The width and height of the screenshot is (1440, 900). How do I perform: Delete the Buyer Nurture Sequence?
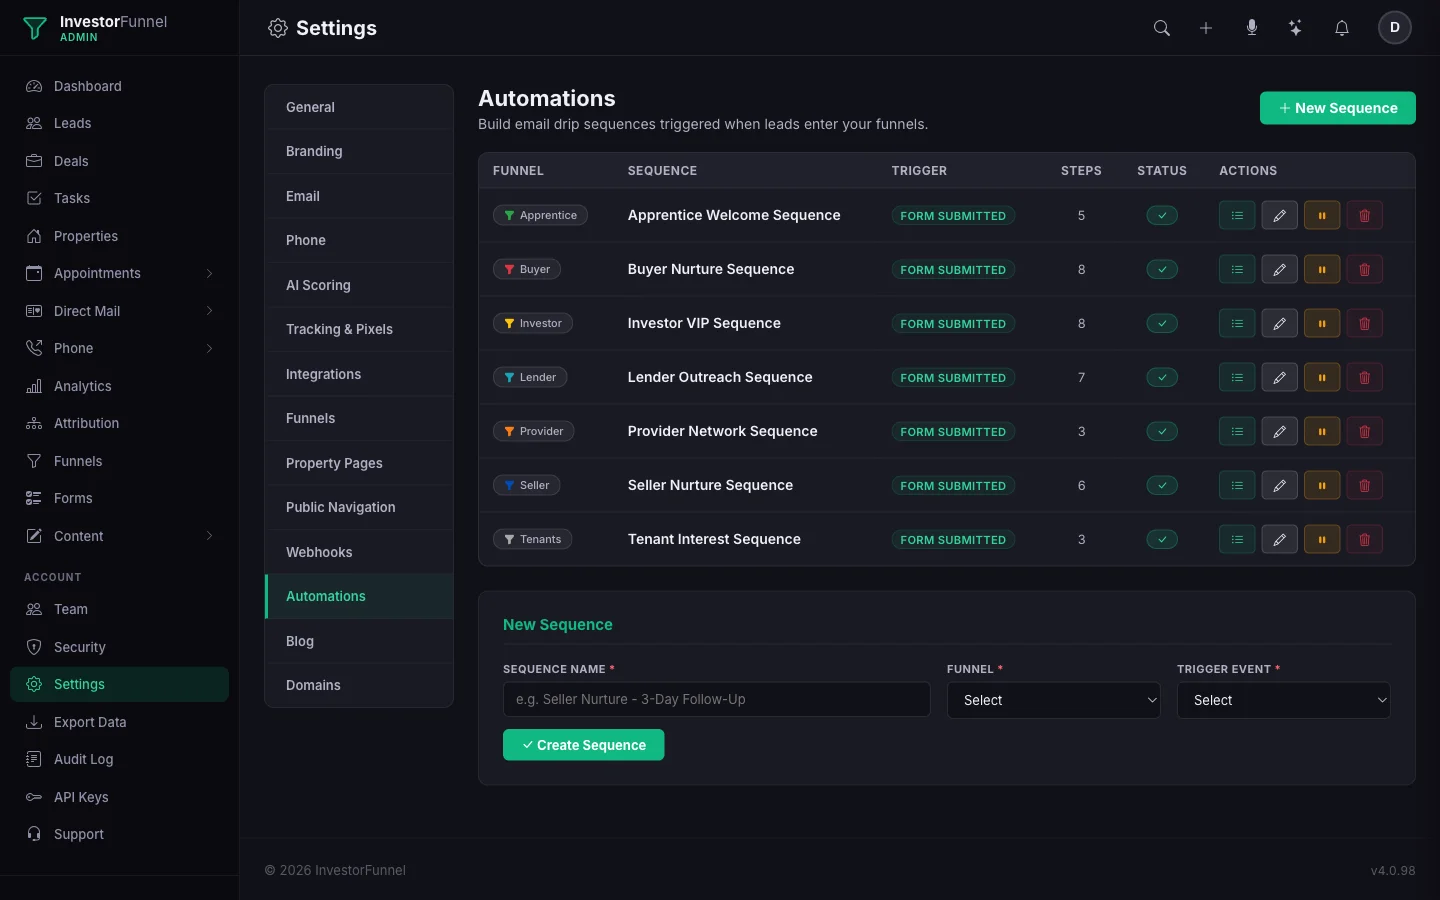(1365, 270)
